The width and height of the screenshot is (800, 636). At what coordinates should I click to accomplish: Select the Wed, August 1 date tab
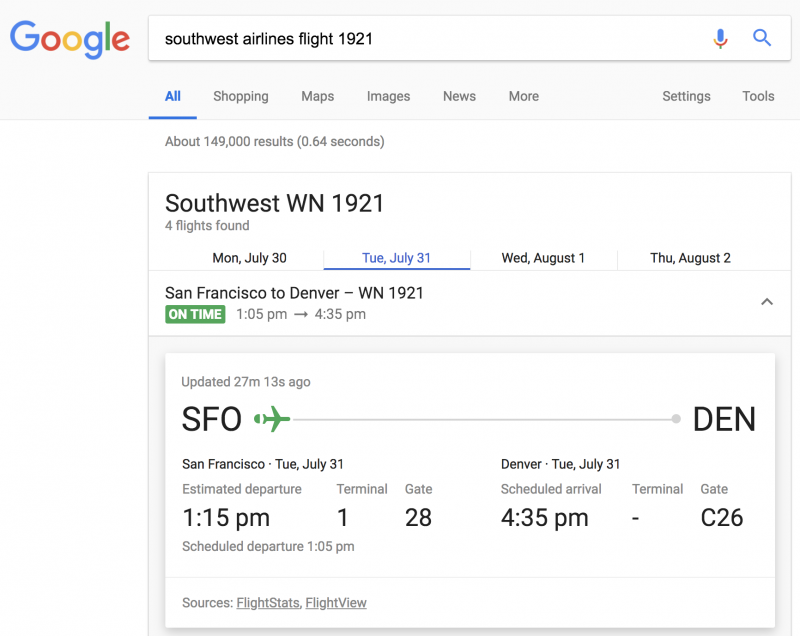pyautogui.click(x=544, y=257)
